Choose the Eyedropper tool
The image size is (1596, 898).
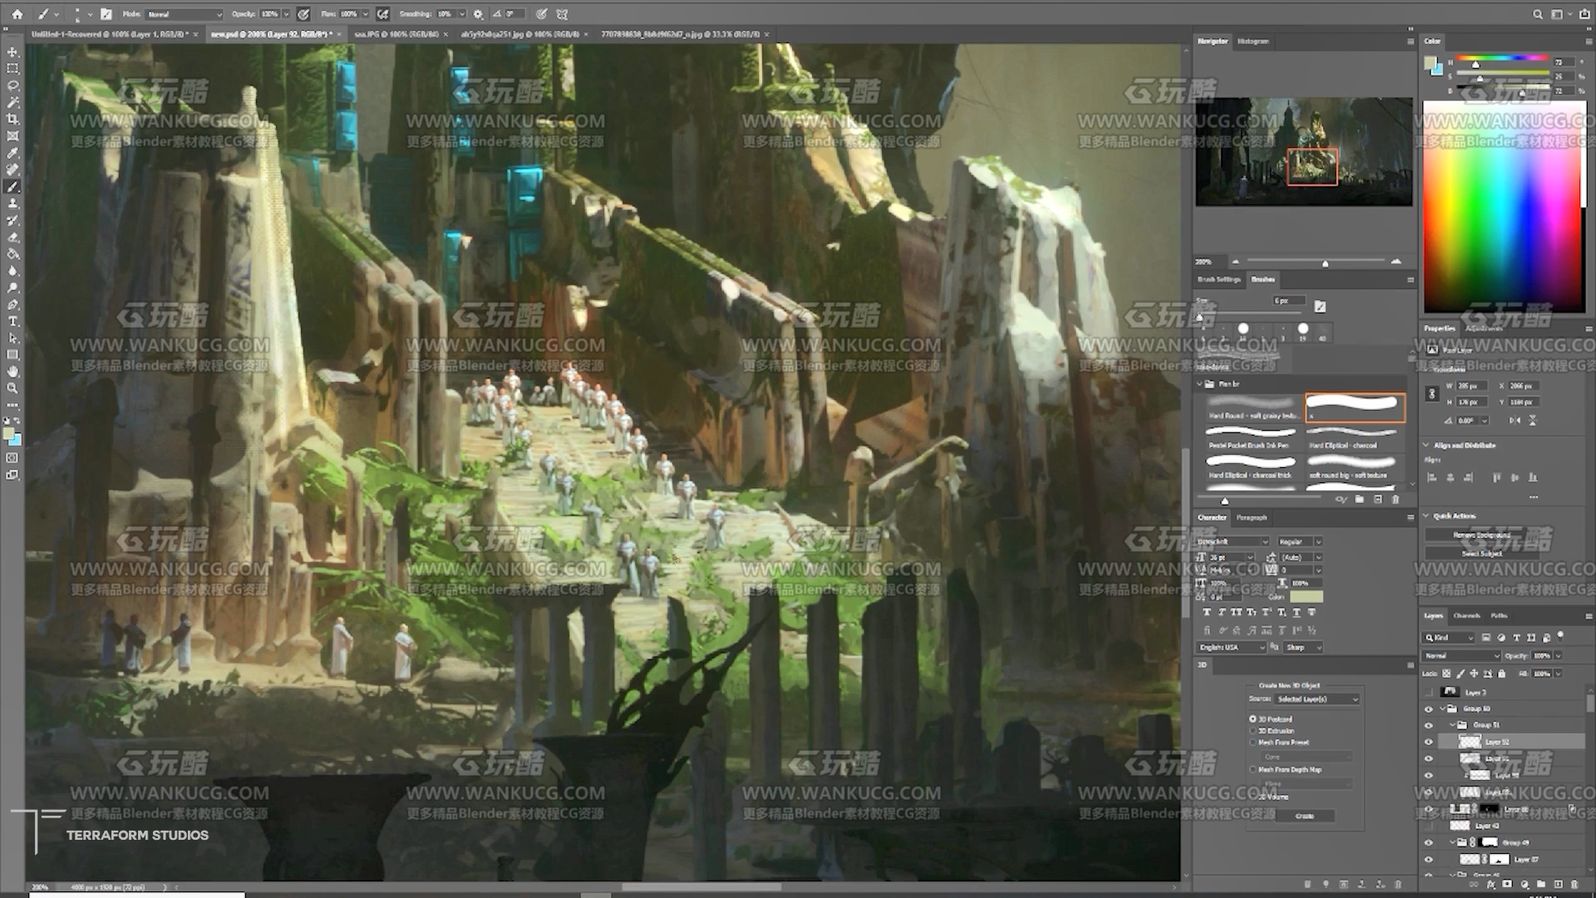13,153
